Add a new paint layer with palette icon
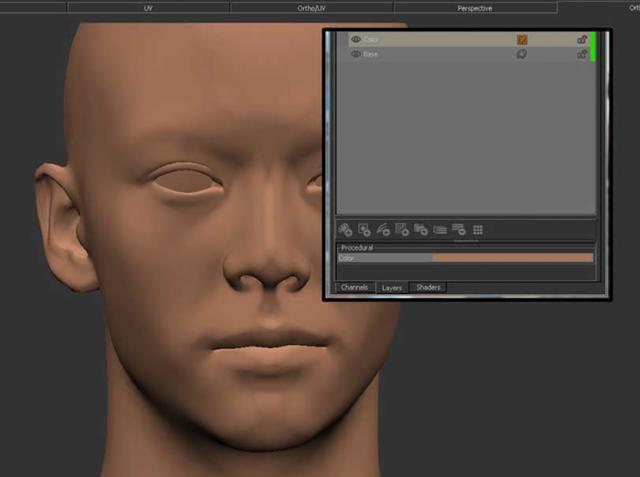The image size is (640, 477). (x=345, y=230)
